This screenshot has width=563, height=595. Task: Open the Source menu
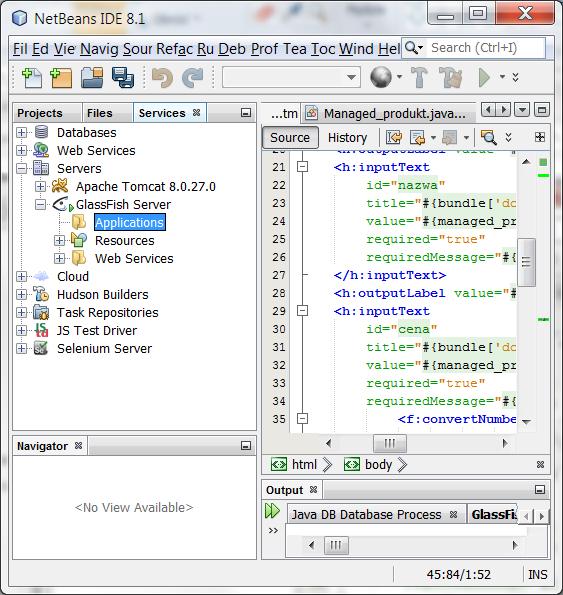click(137, 49)
